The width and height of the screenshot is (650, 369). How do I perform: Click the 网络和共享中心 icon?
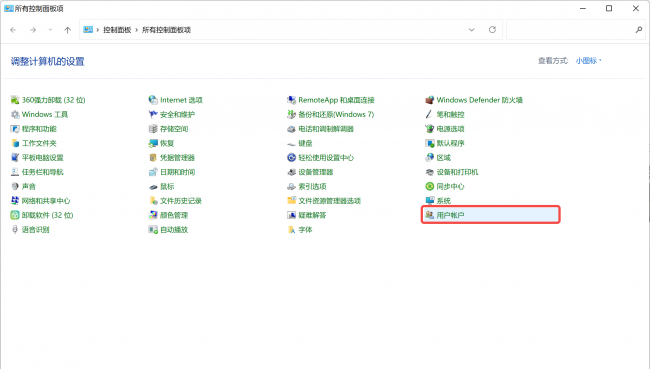click(x=15, y=201)
